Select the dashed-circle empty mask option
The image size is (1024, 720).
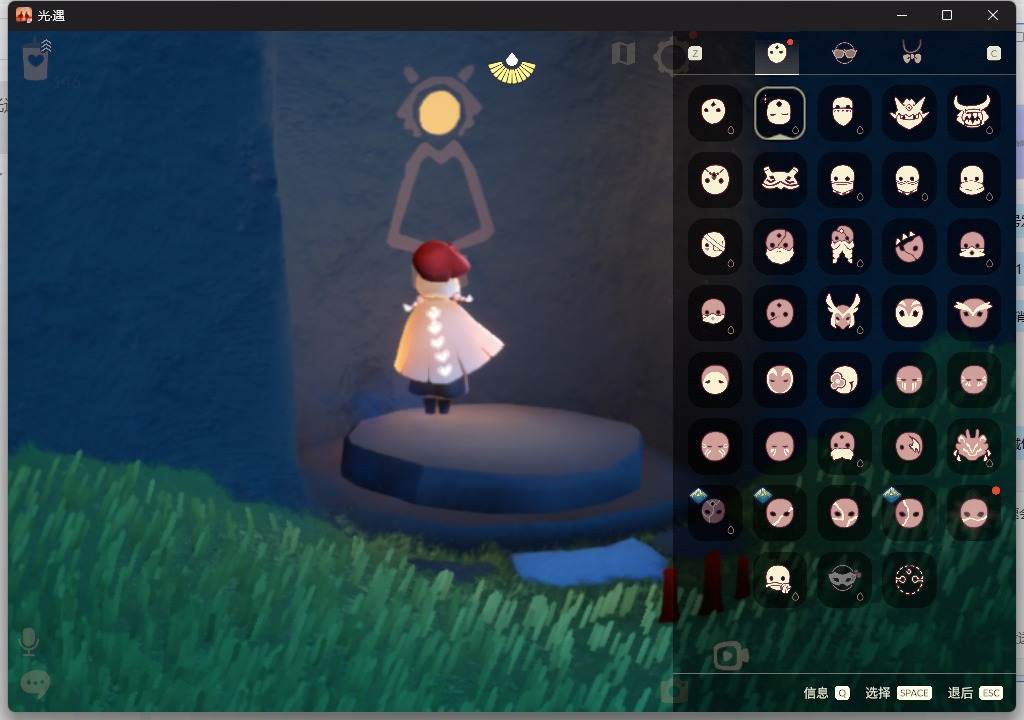[x=908, y=579]
